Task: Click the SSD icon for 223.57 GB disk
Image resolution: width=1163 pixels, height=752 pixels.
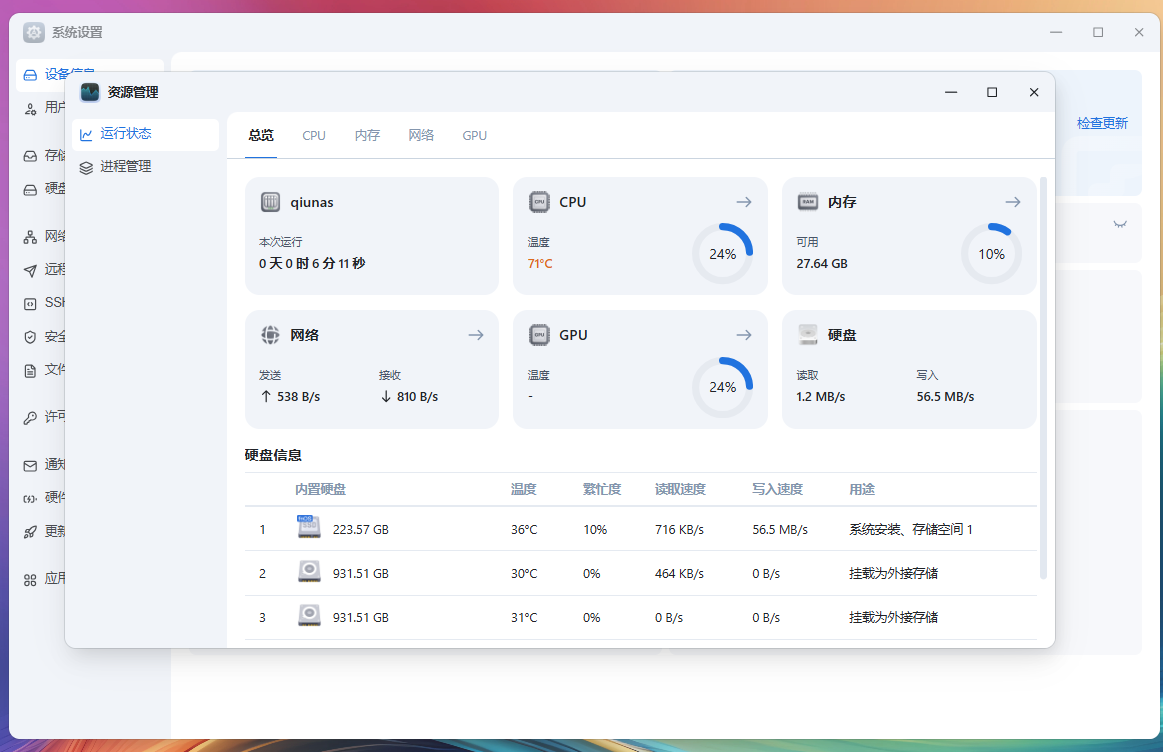Action: pos(309,527)
